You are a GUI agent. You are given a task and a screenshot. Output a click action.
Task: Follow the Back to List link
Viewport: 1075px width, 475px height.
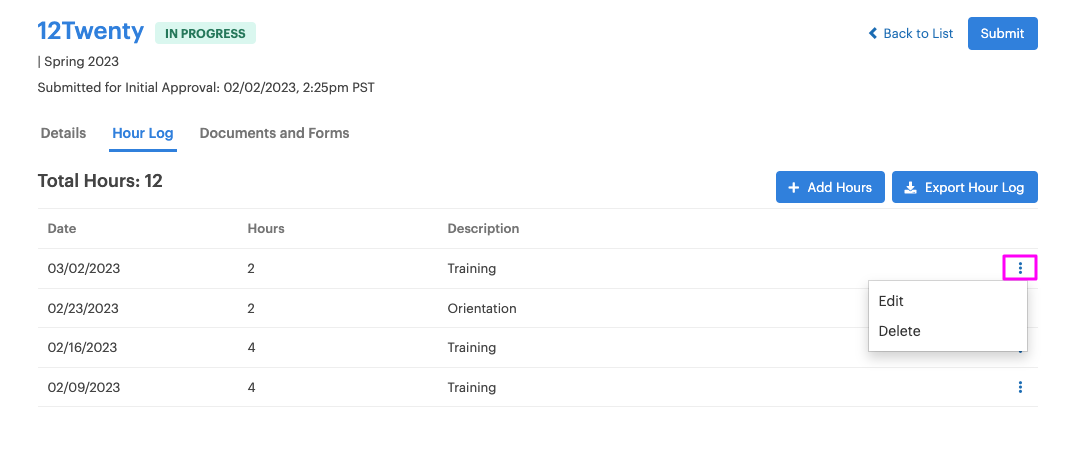click(918, 34)
